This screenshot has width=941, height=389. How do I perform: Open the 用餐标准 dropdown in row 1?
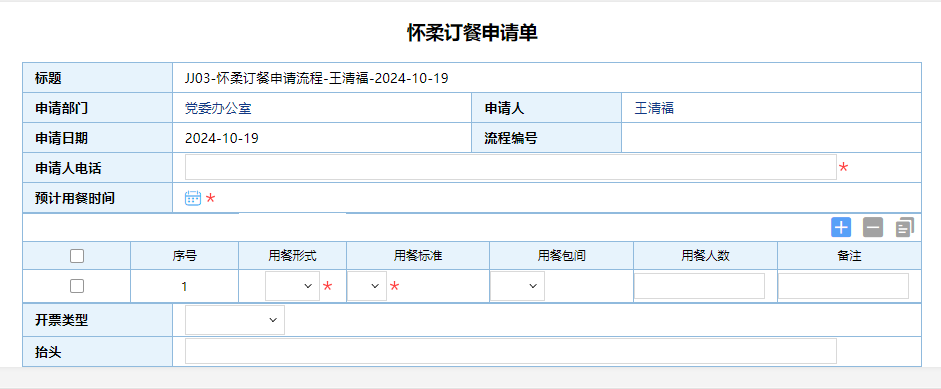[367, 286]
